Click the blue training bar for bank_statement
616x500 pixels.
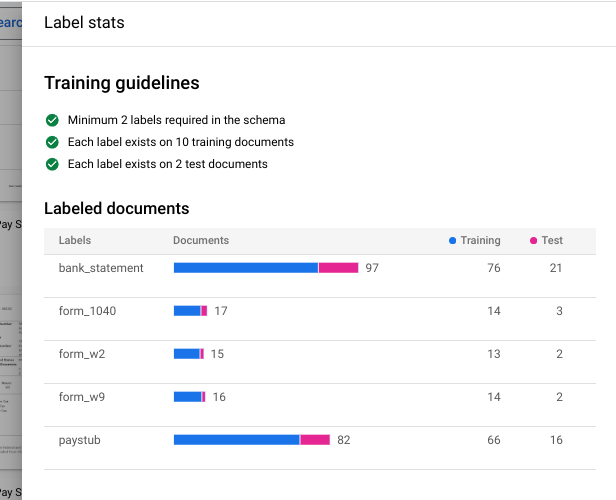245,268
